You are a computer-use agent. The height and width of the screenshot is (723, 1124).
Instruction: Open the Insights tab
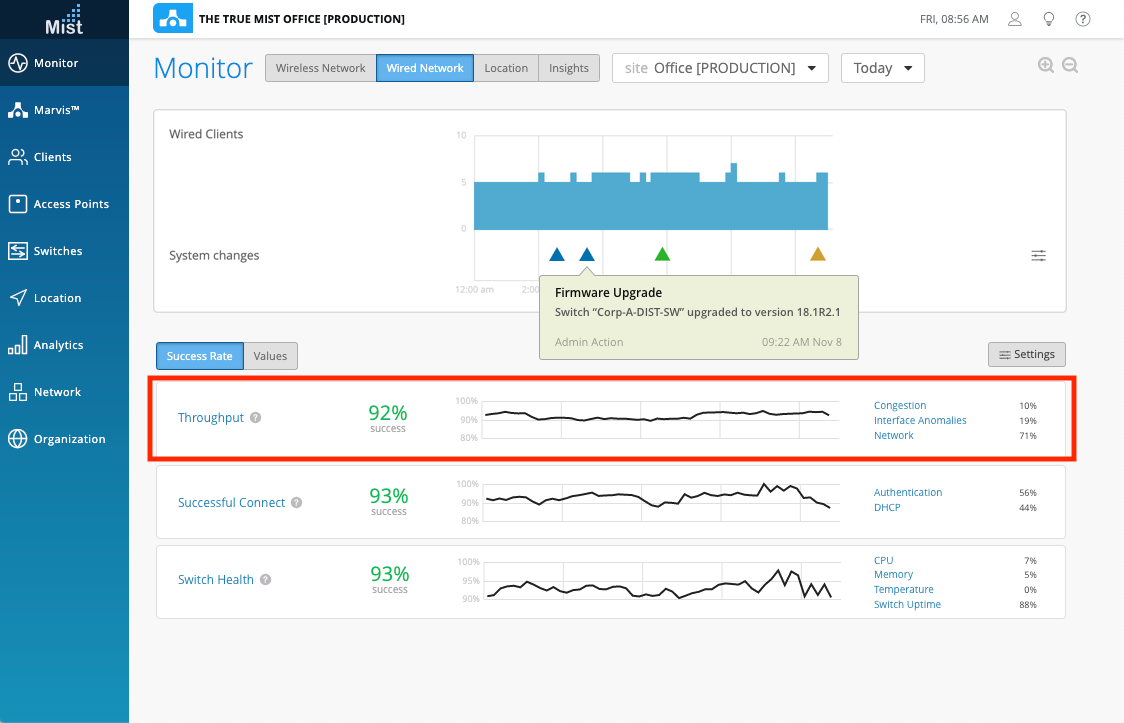(569, 68)
